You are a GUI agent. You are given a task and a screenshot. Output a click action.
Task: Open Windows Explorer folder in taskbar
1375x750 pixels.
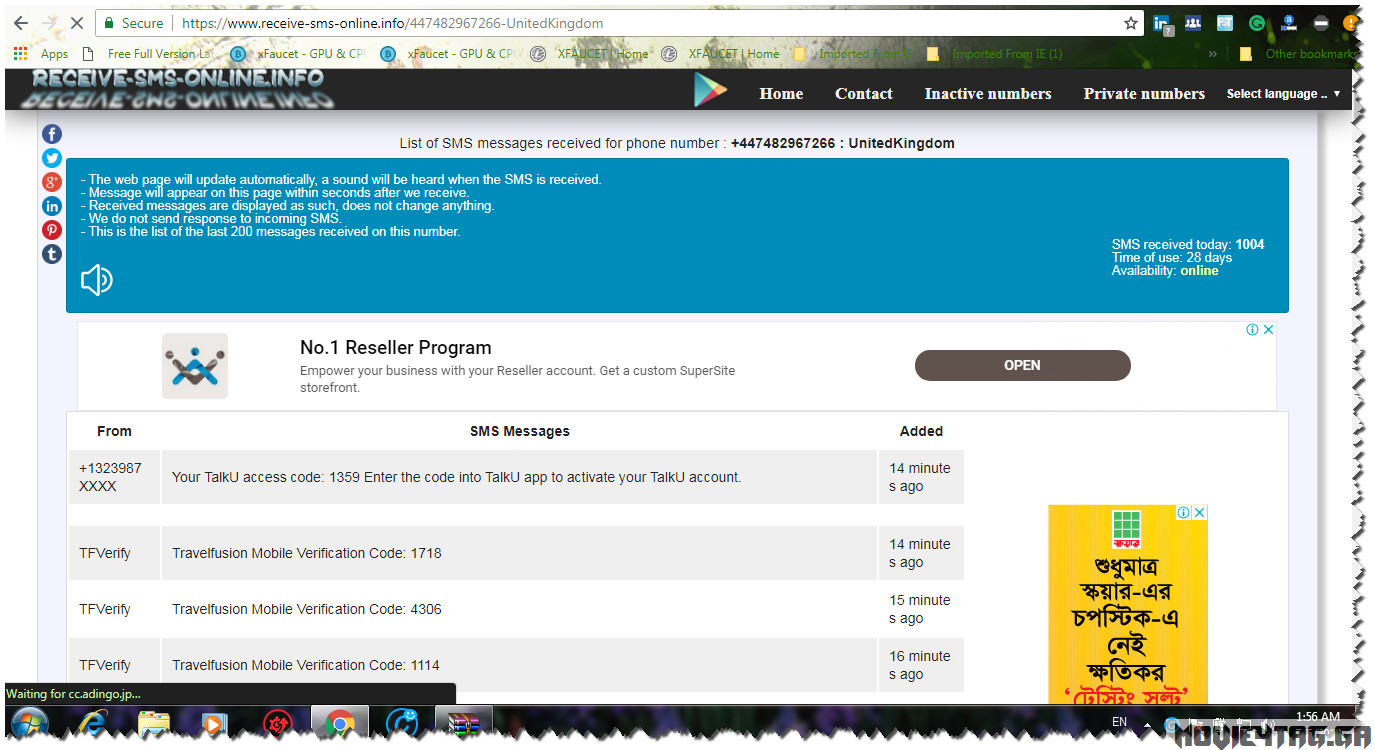pos(154,724)
